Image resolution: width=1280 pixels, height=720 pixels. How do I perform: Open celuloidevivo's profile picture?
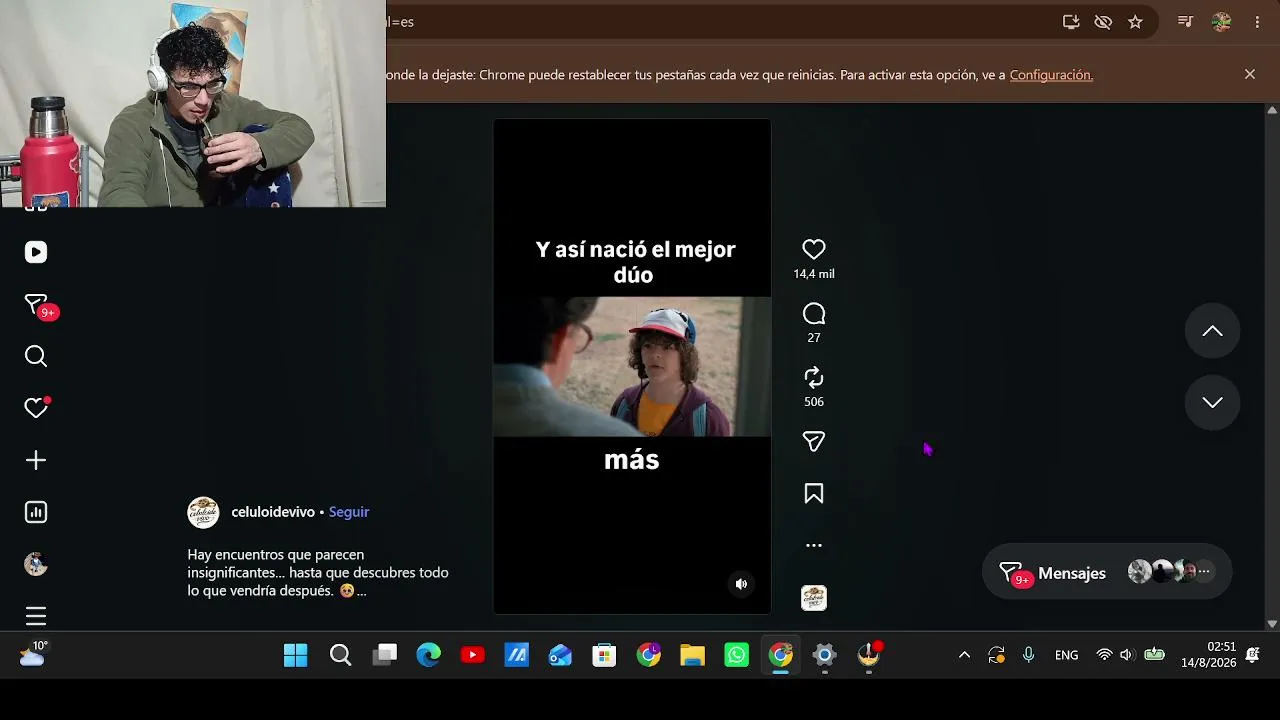tap(203, 512)
